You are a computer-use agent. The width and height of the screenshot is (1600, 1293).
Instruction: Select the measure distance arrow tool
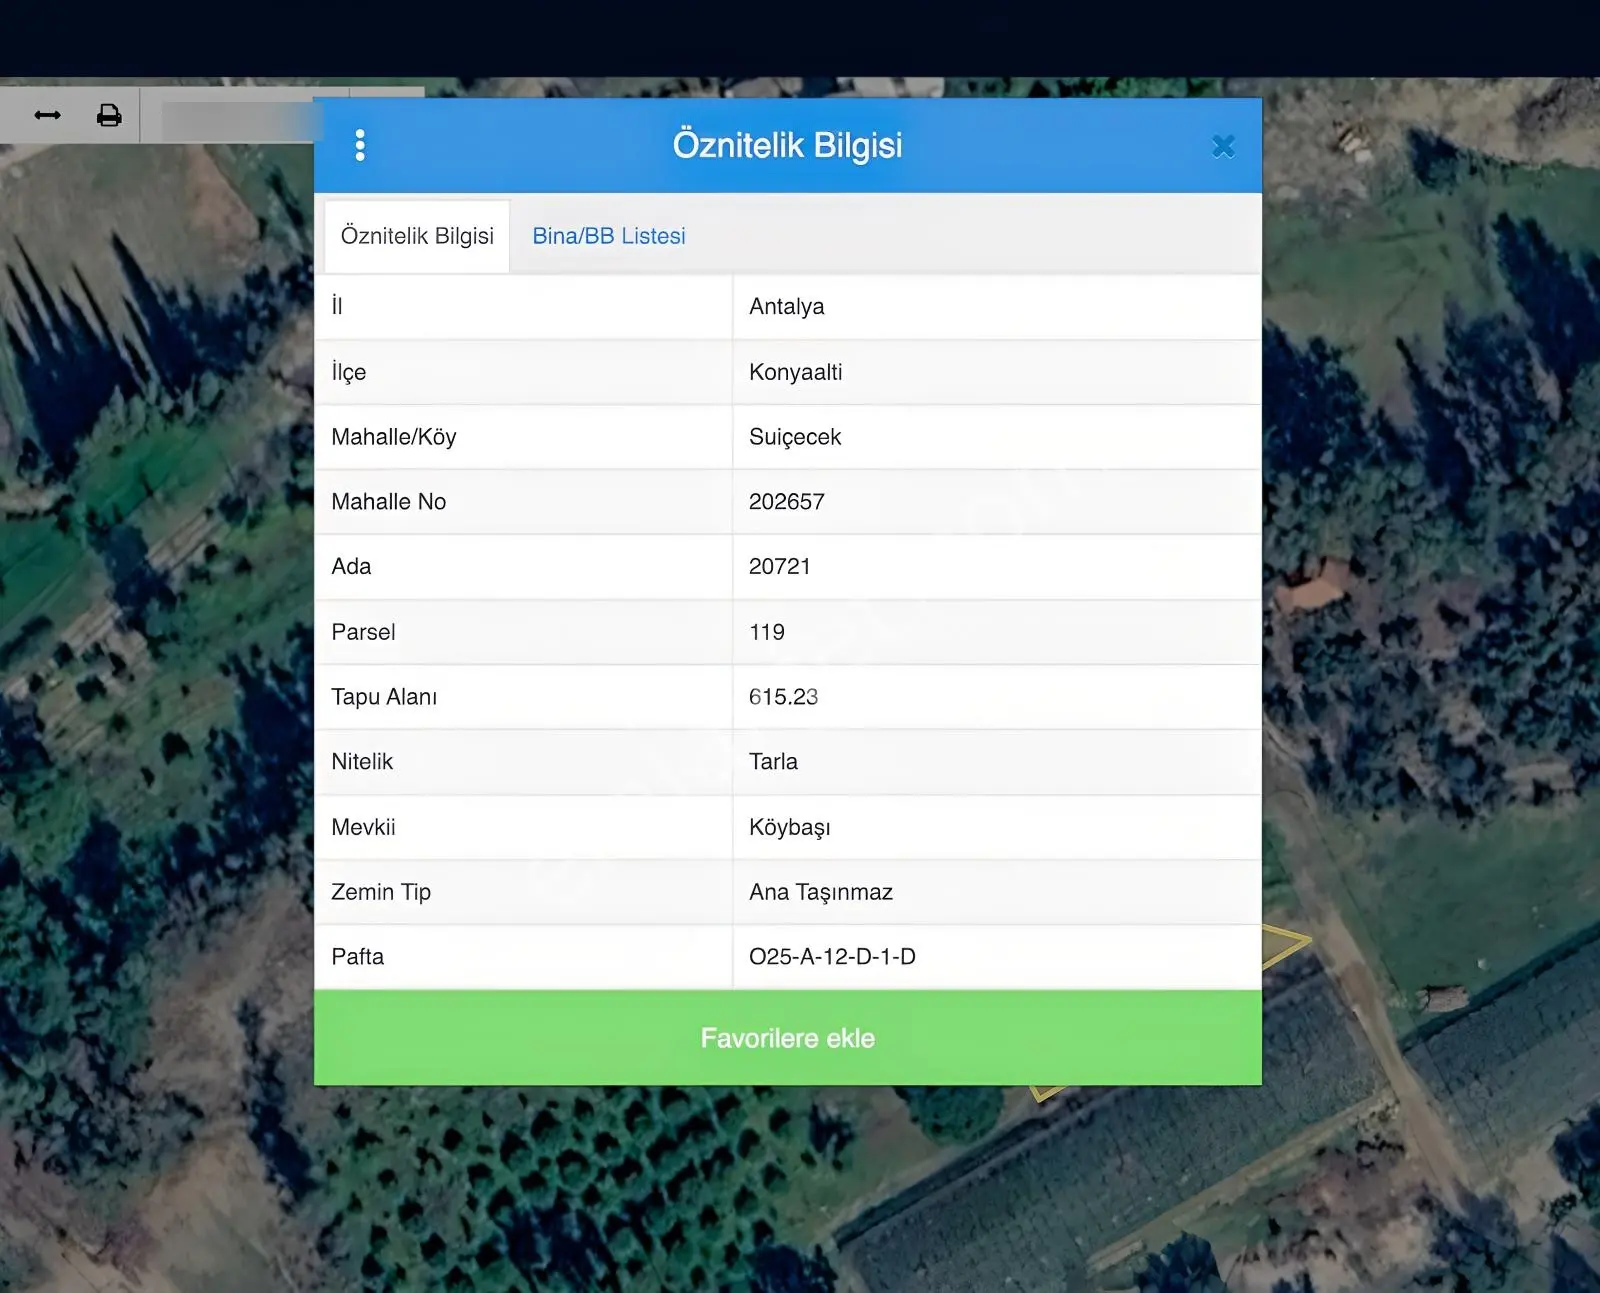click(47, 115)
